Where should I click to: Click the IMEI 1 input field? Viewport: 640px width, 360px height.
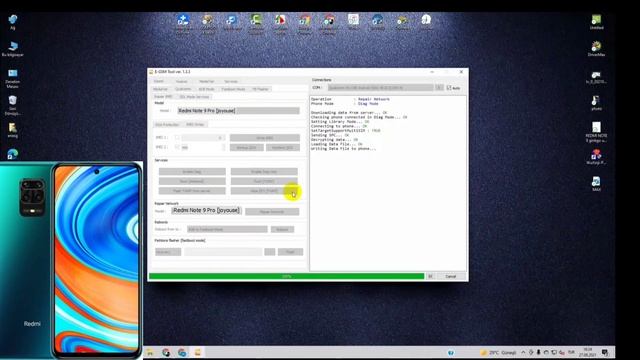click(x=202, y=138)
